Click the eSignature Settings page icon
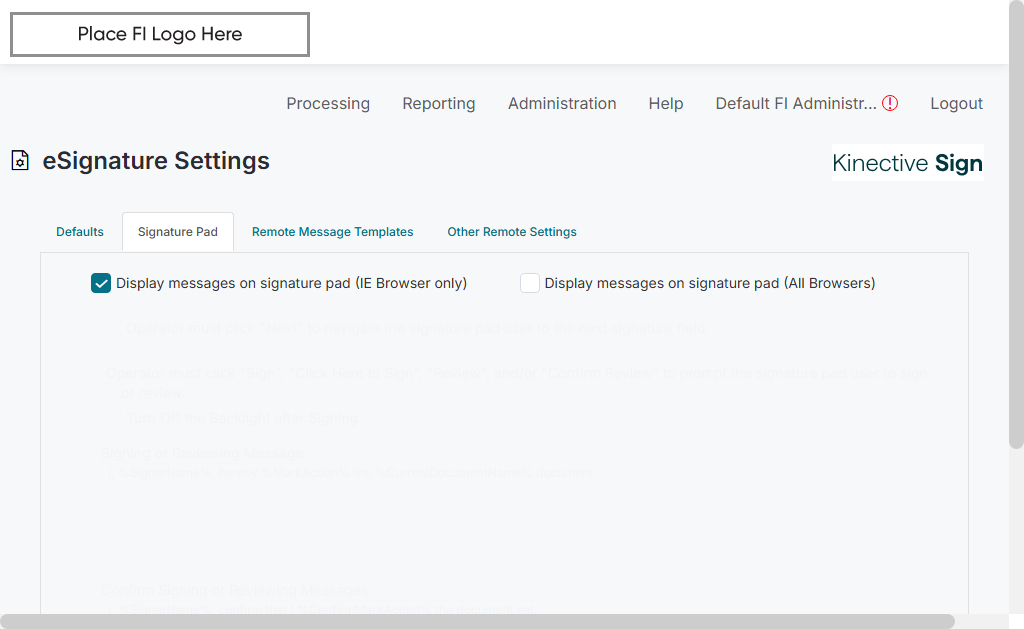This screenshot has width=1024, height=629. (x=20, y=161)
